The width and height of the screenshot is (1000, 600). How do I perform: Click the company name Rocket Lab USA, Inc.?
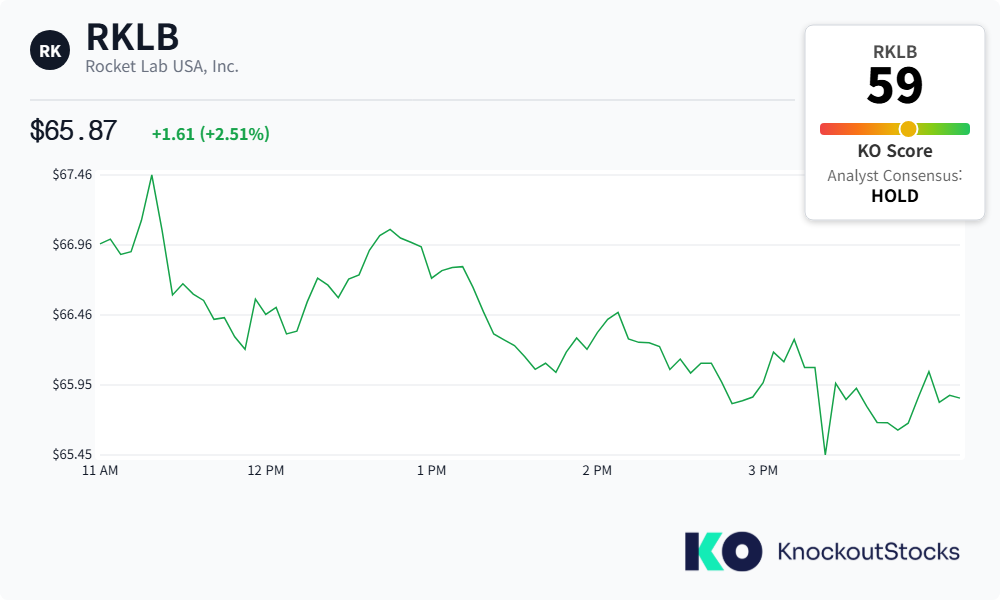pos(162,66)
